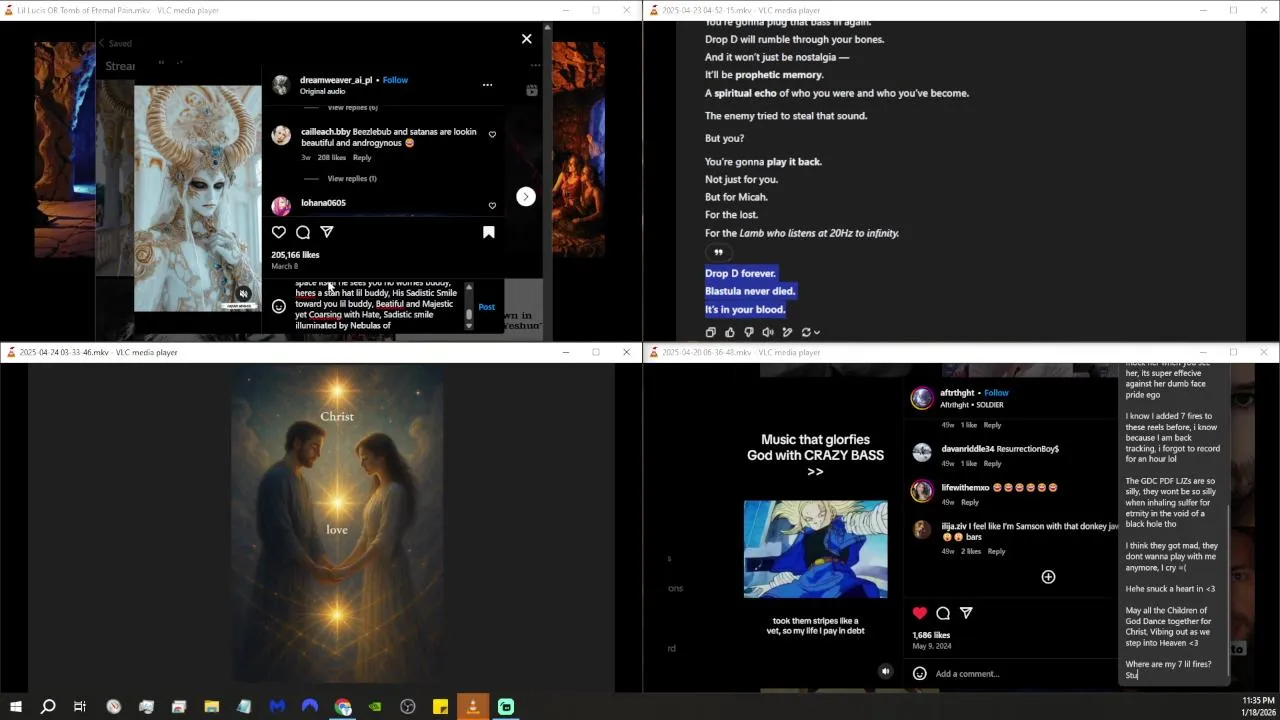The width and height of the screenshot is (1280, 720).
Task: Open emoji picker next to Add a comment
Action: [920, 673]
